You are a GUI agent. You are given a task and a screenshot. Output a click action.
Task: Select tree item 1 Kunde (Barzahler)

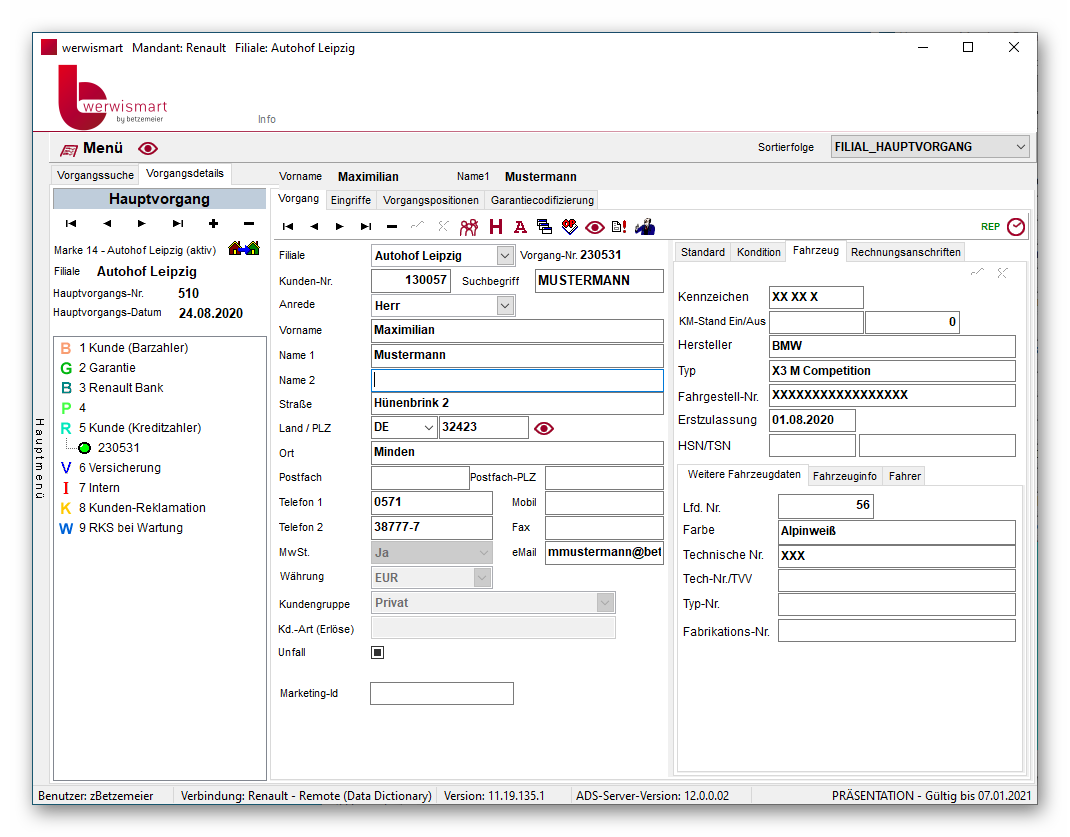tap(134, 348)
